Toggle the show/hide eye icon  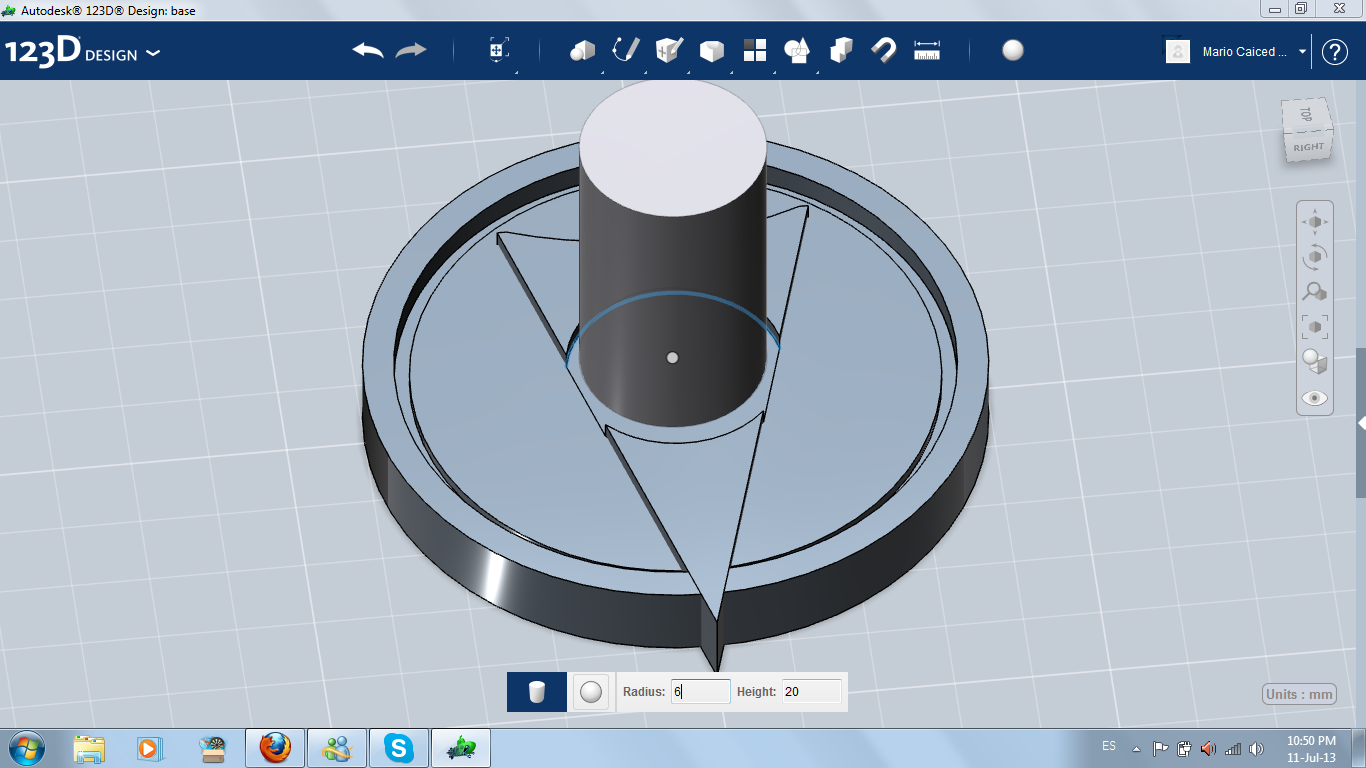tap(1315, 398)
